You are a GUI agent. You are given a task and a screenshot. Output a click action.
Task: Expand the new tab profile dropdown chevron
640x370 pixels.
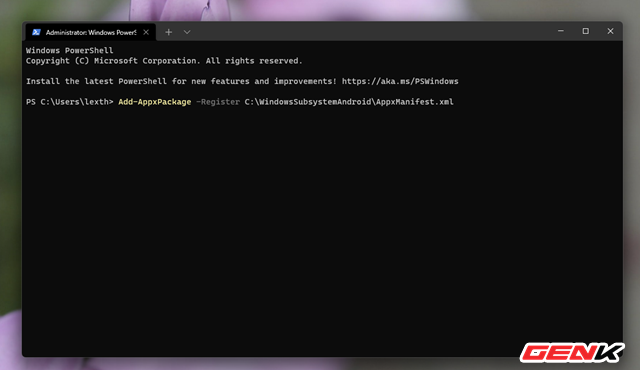tap(187, 32)
